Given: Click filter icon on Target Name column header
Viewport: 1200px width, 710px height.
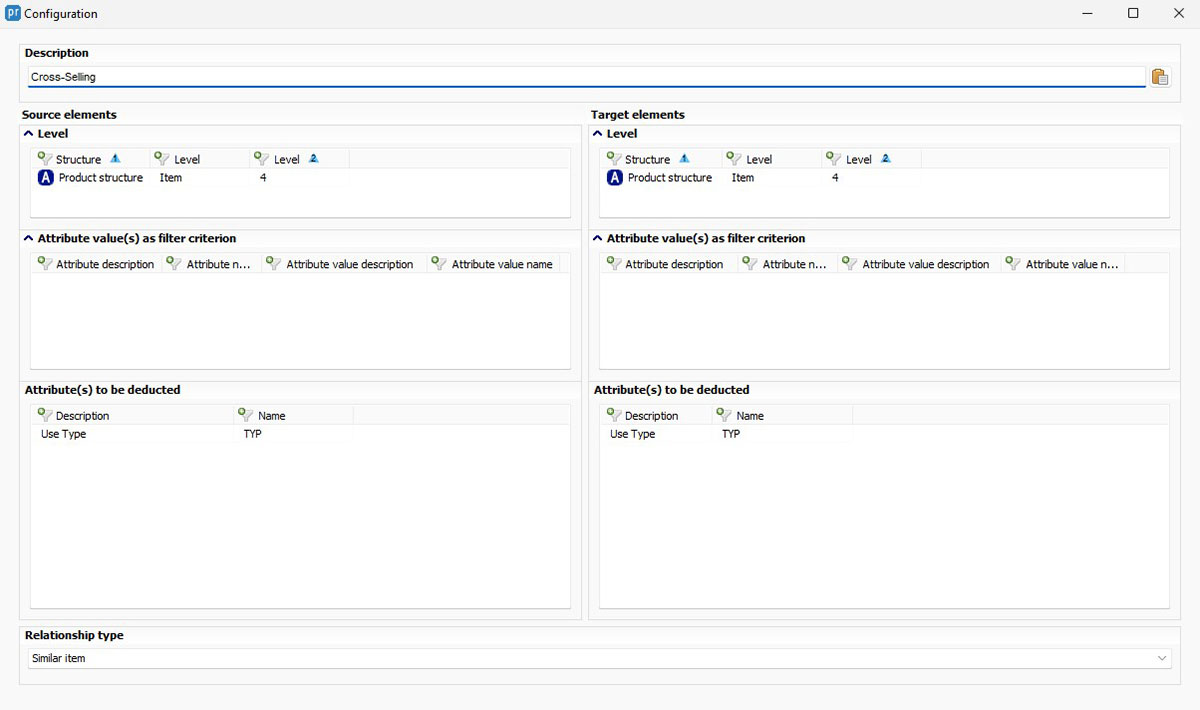Looking at the screenshot, I should [724, 416].
